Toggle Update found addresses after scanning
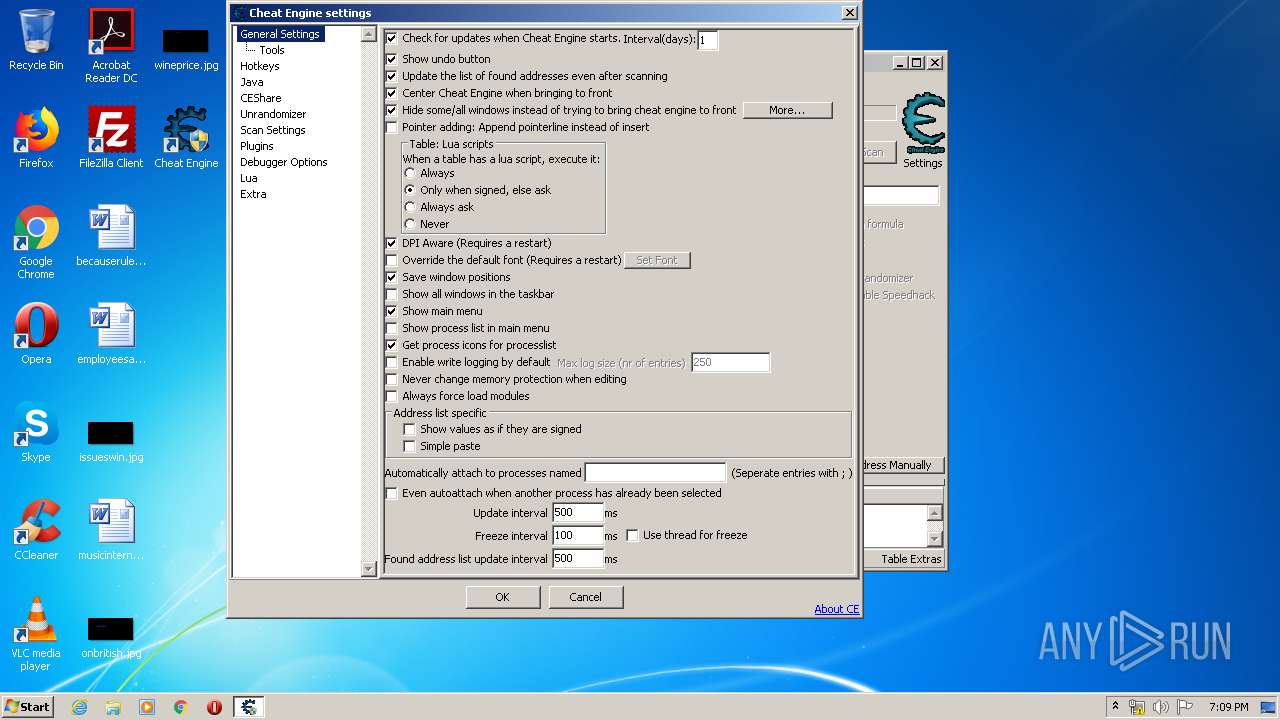The height and width of the screenshot is (720, 1280). pos(392,76)
